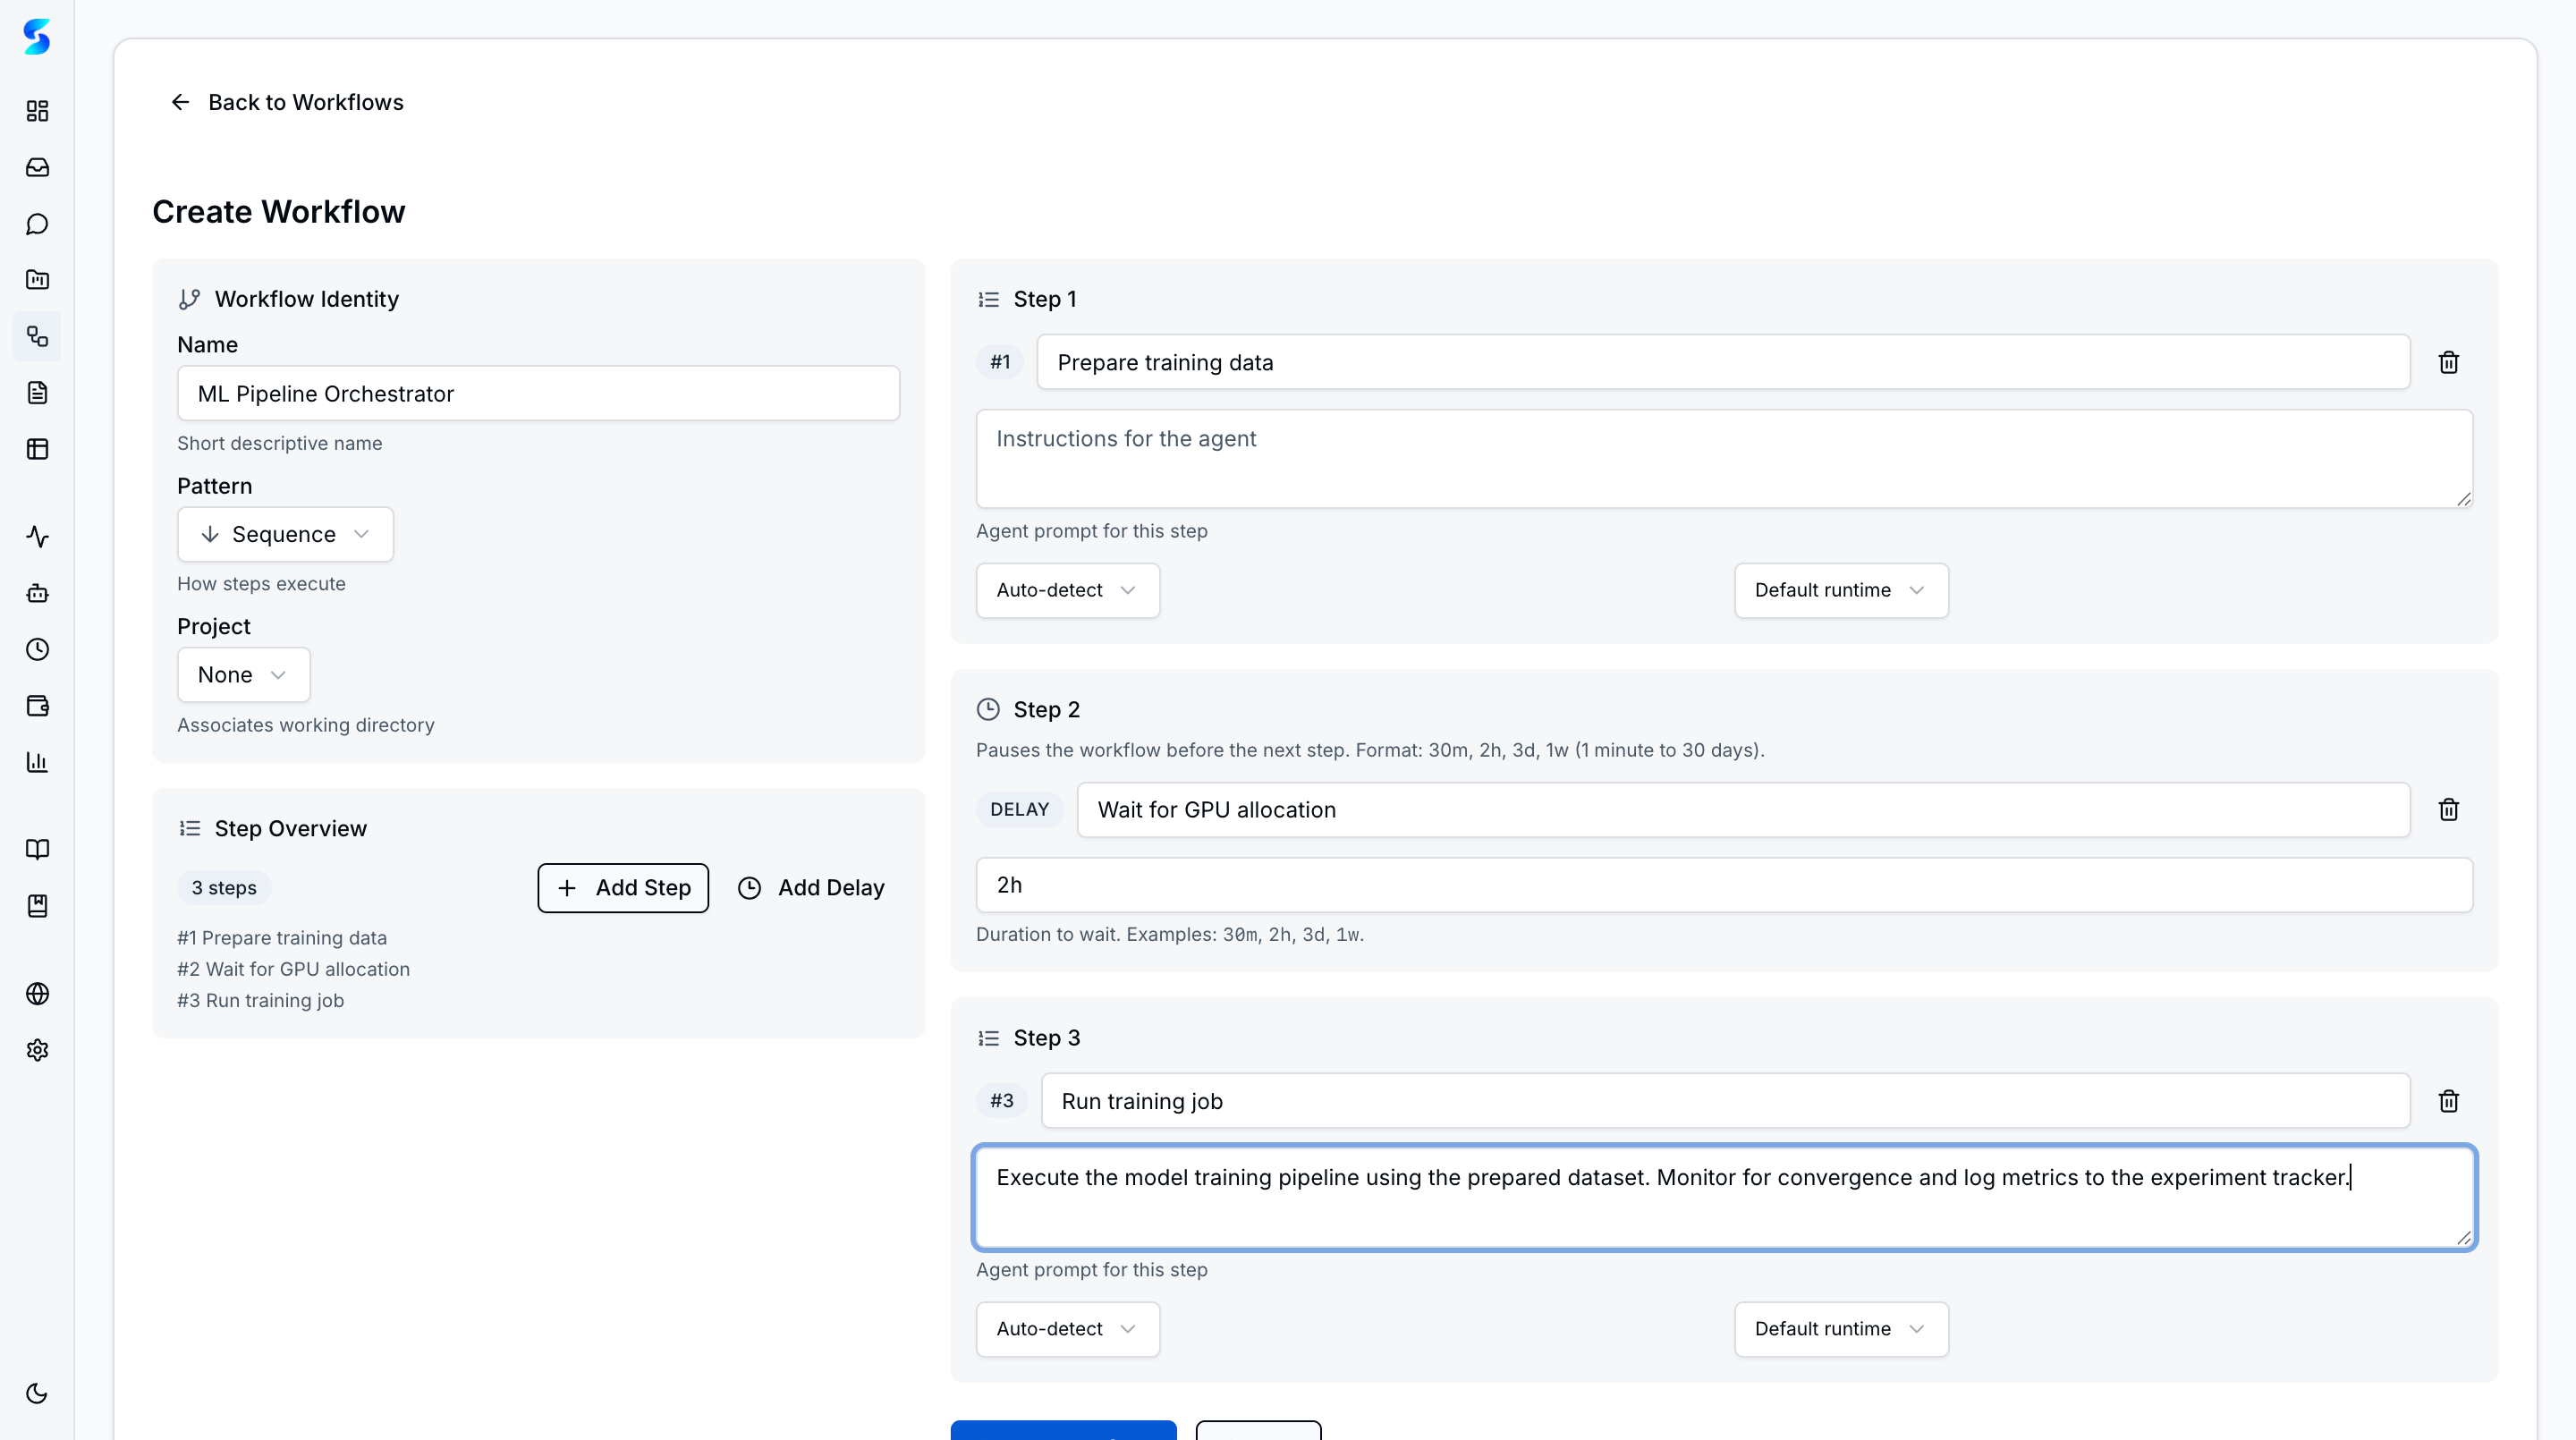Delete the GPU allocation delay via trash icon
Viewport: 2576px width, 1440px height.
click(2448, 809)
